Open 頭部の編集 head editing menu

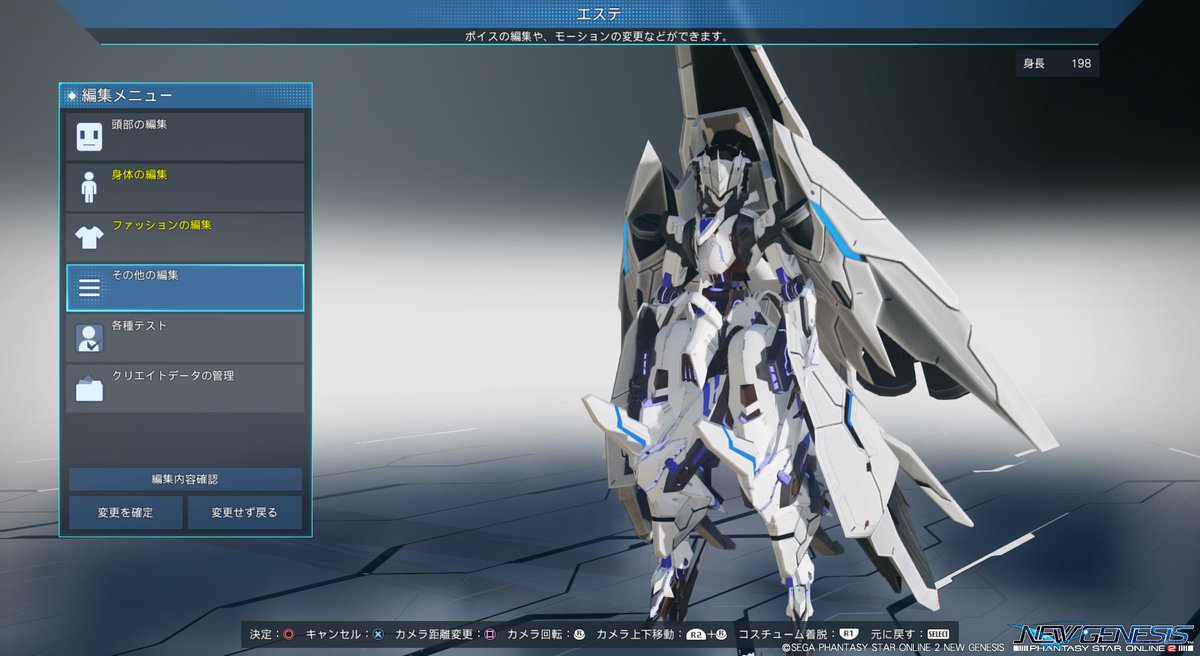(x=185, y=137)
